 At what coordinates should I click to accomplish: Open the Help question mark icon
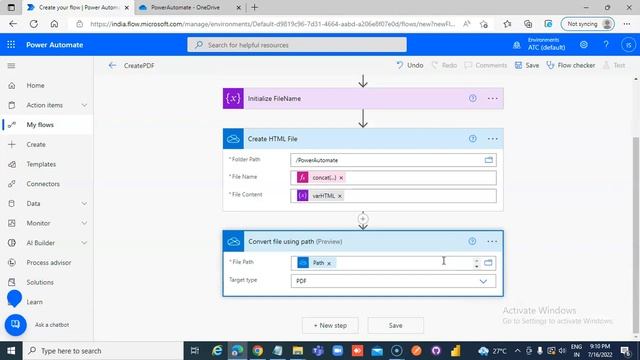[606, 44]
